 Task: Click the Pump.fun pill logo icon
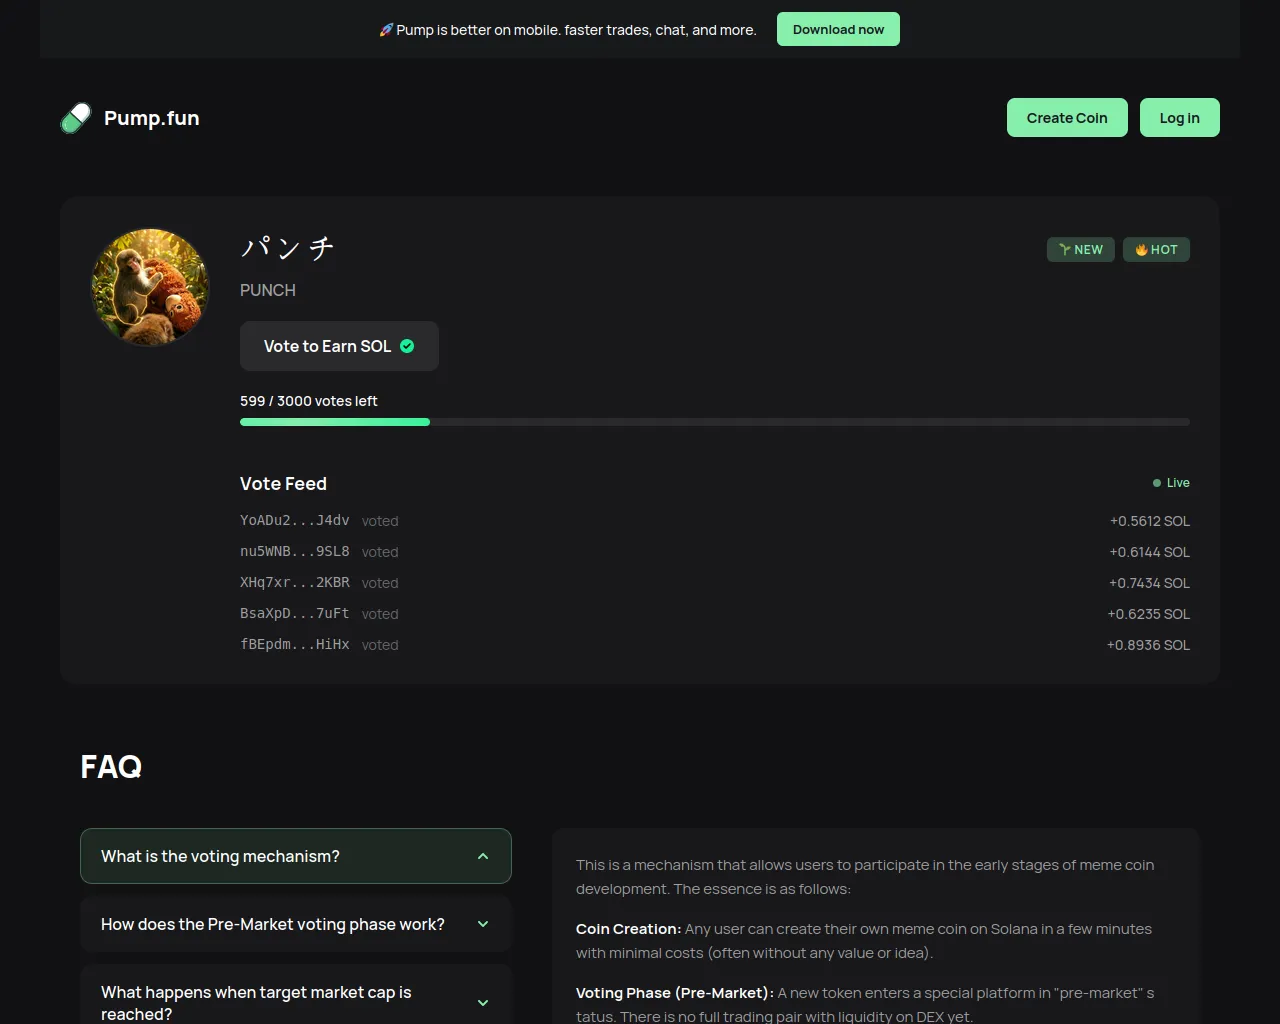[76, 118]
